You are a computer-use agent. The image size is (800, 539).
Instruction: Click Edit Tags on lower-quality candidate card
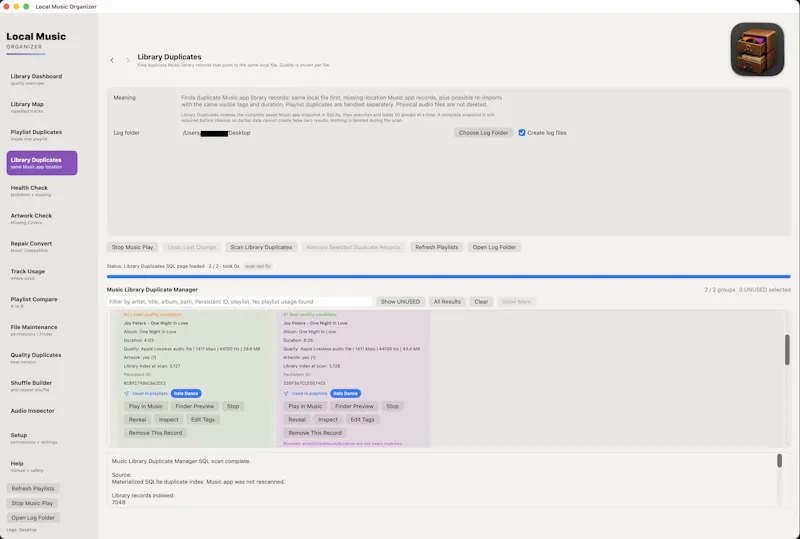203,420
